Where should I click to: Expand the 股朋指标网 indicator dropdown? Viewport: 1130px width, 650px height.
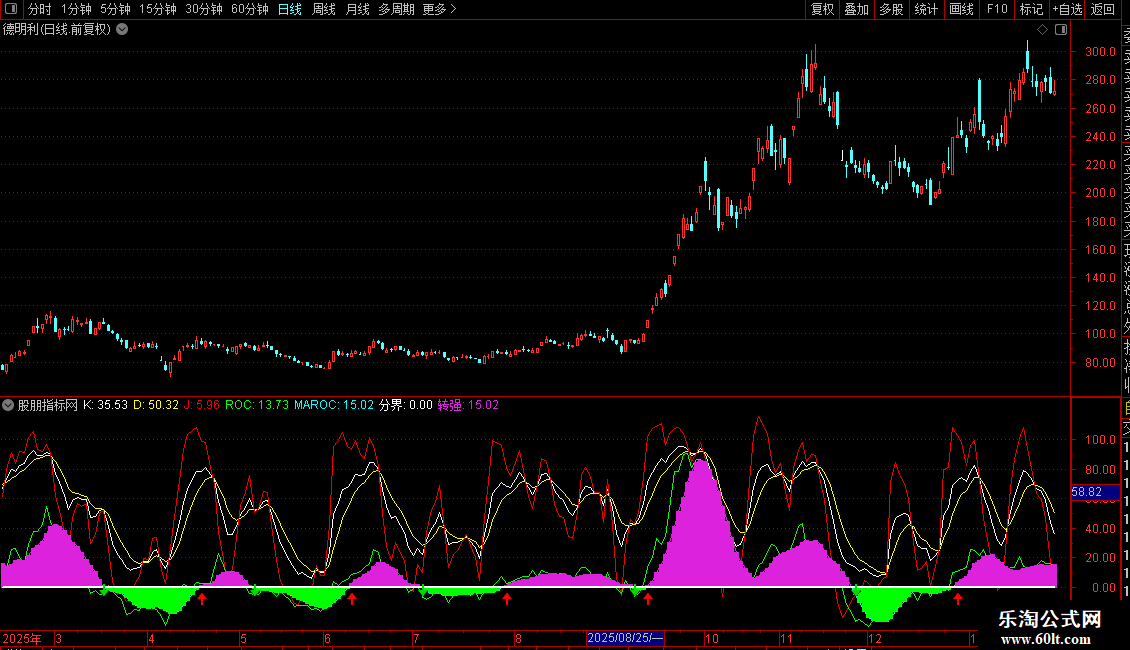[8, 405]
